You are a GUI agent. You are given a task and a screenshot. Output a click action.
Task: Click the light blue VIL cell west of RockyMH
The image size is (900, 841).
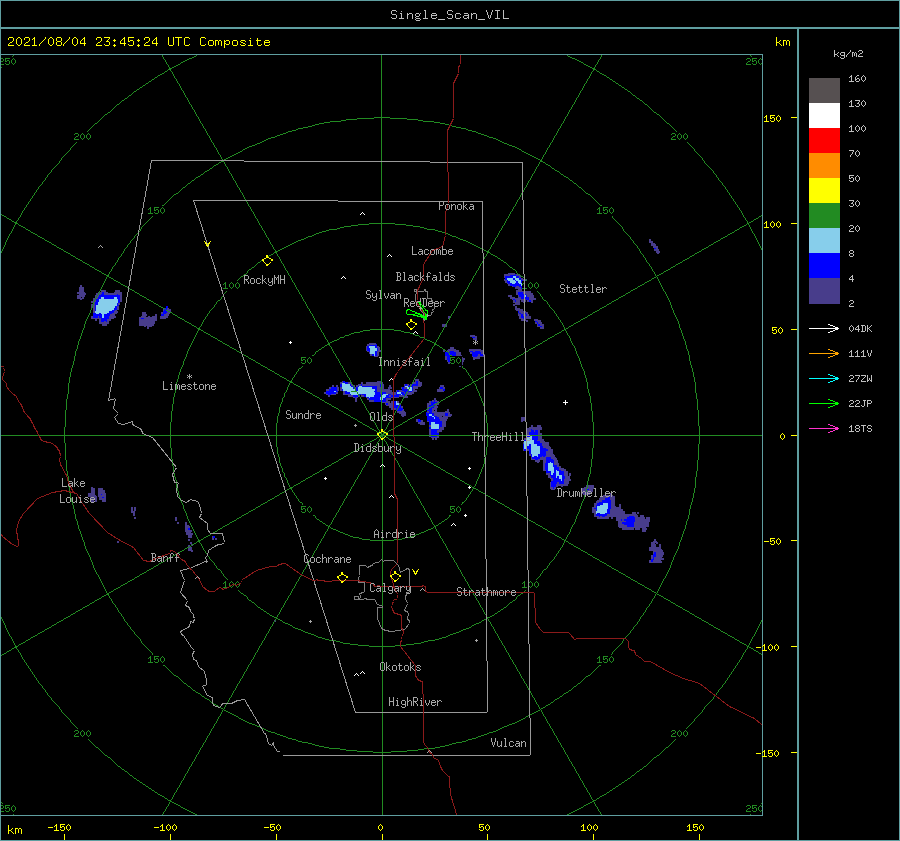[x=107, y=306]
